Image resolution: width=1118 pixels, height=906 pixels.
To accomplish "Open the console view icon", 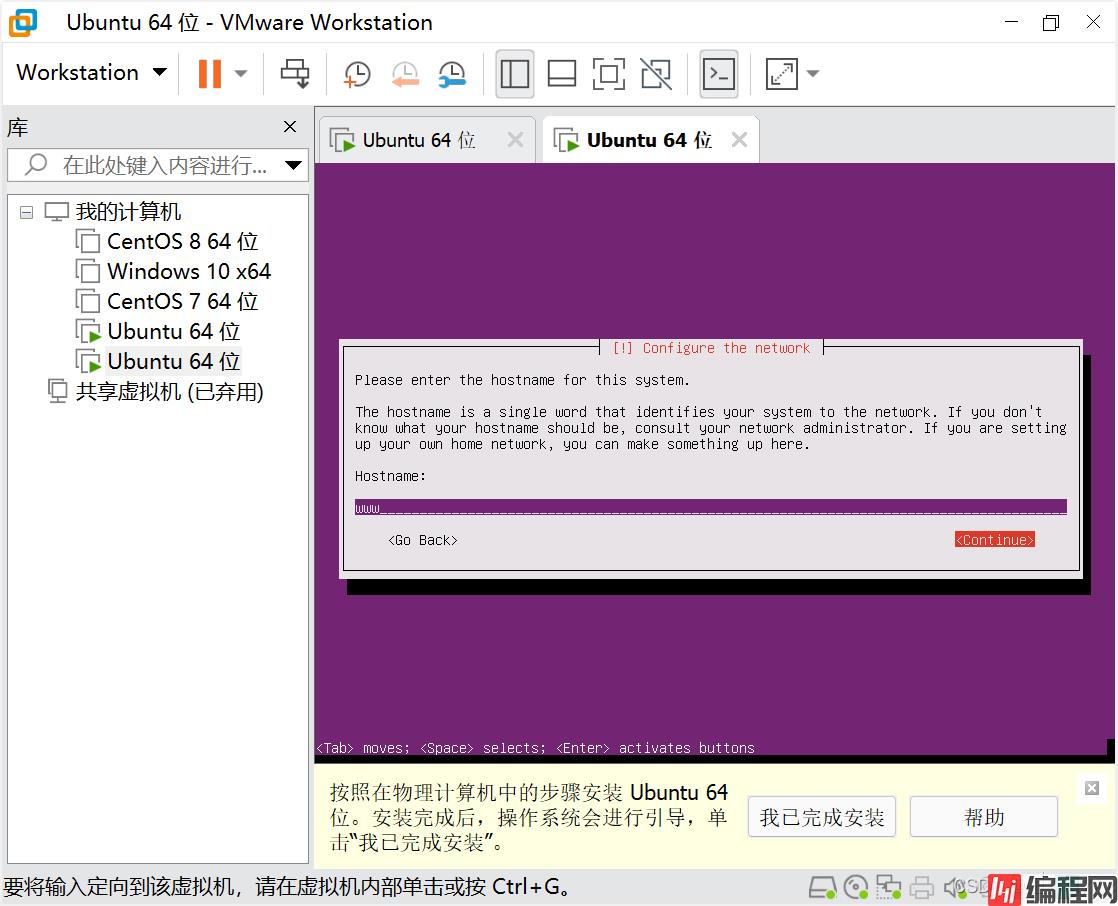I will (x=719, y=73).
